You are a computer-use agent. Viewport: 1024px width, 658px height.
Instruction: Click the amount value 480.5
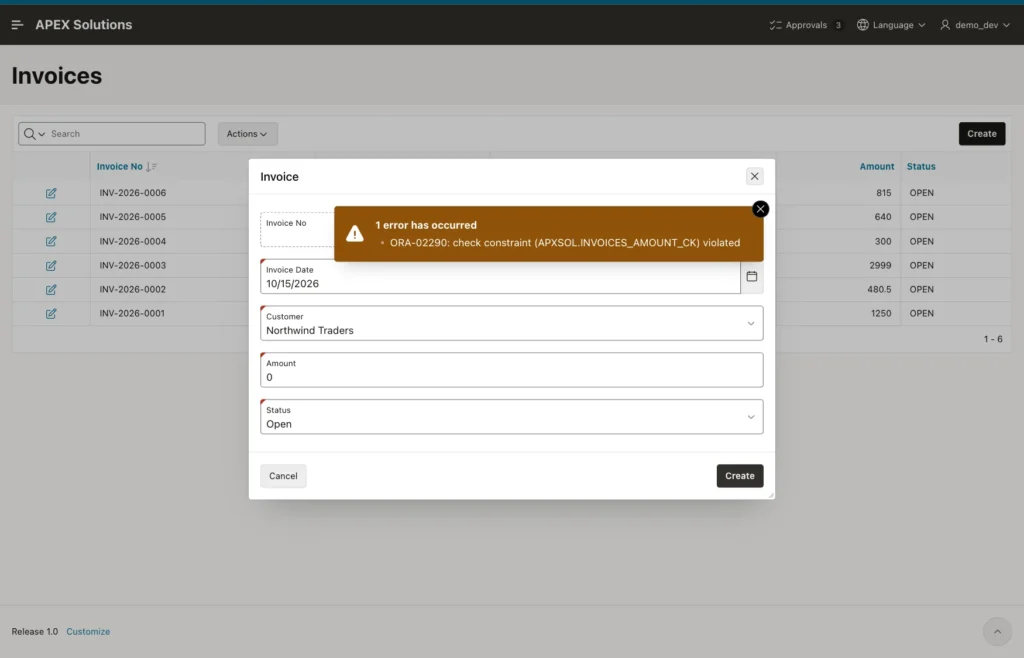879,289
